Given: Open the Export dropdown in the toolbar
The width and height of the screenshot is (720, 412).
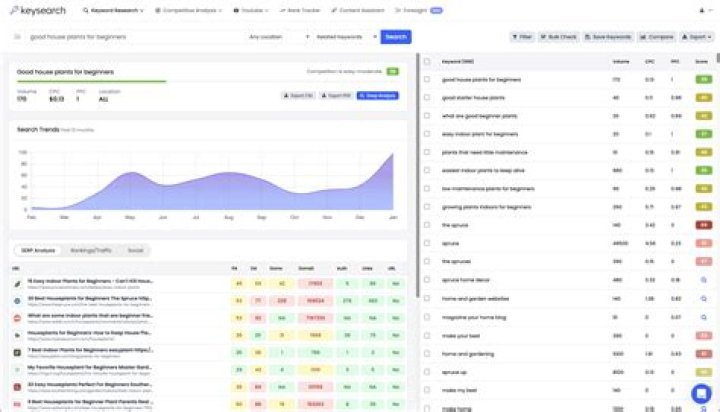Looking at the screenshot, I should (x=697, y=37).
